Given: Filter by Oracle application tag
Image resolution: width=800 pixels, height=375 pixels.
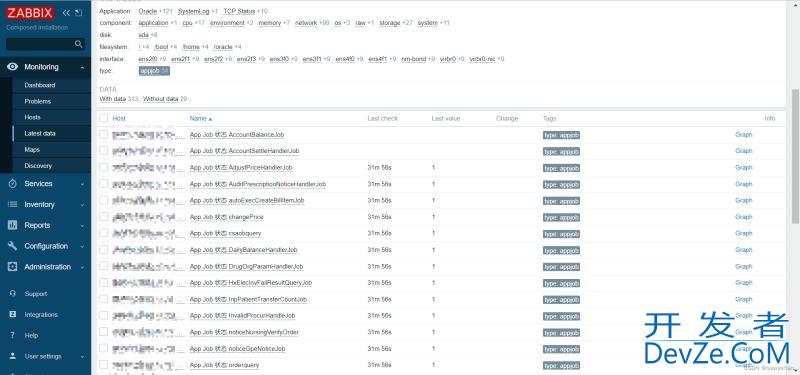Looking at the screenshot, I should pyautogui.click(x=147, y=11).
